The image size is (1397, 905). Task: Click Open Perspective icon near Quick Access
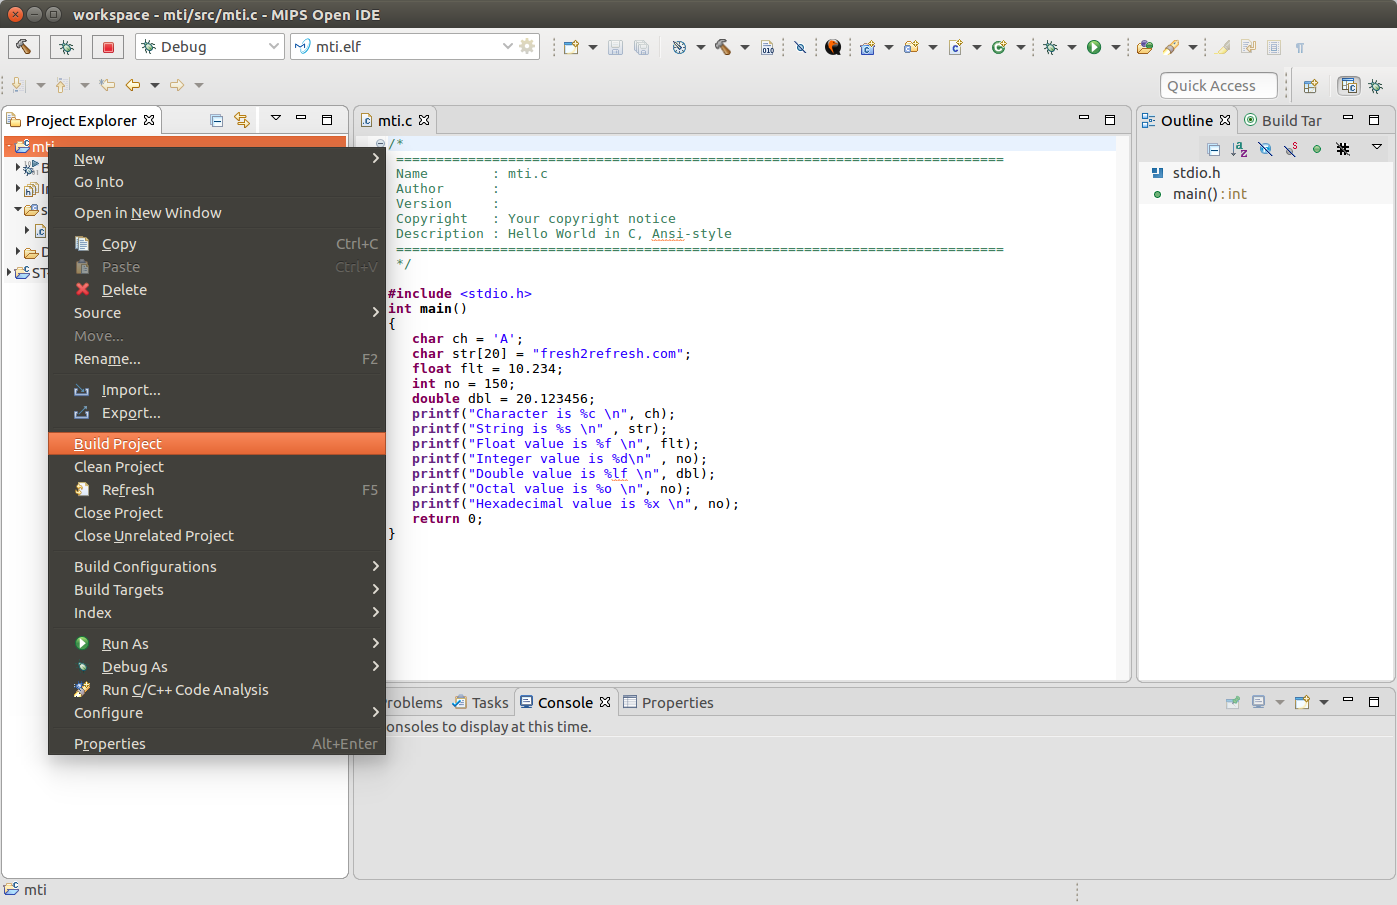click(x=1310, y=86)
